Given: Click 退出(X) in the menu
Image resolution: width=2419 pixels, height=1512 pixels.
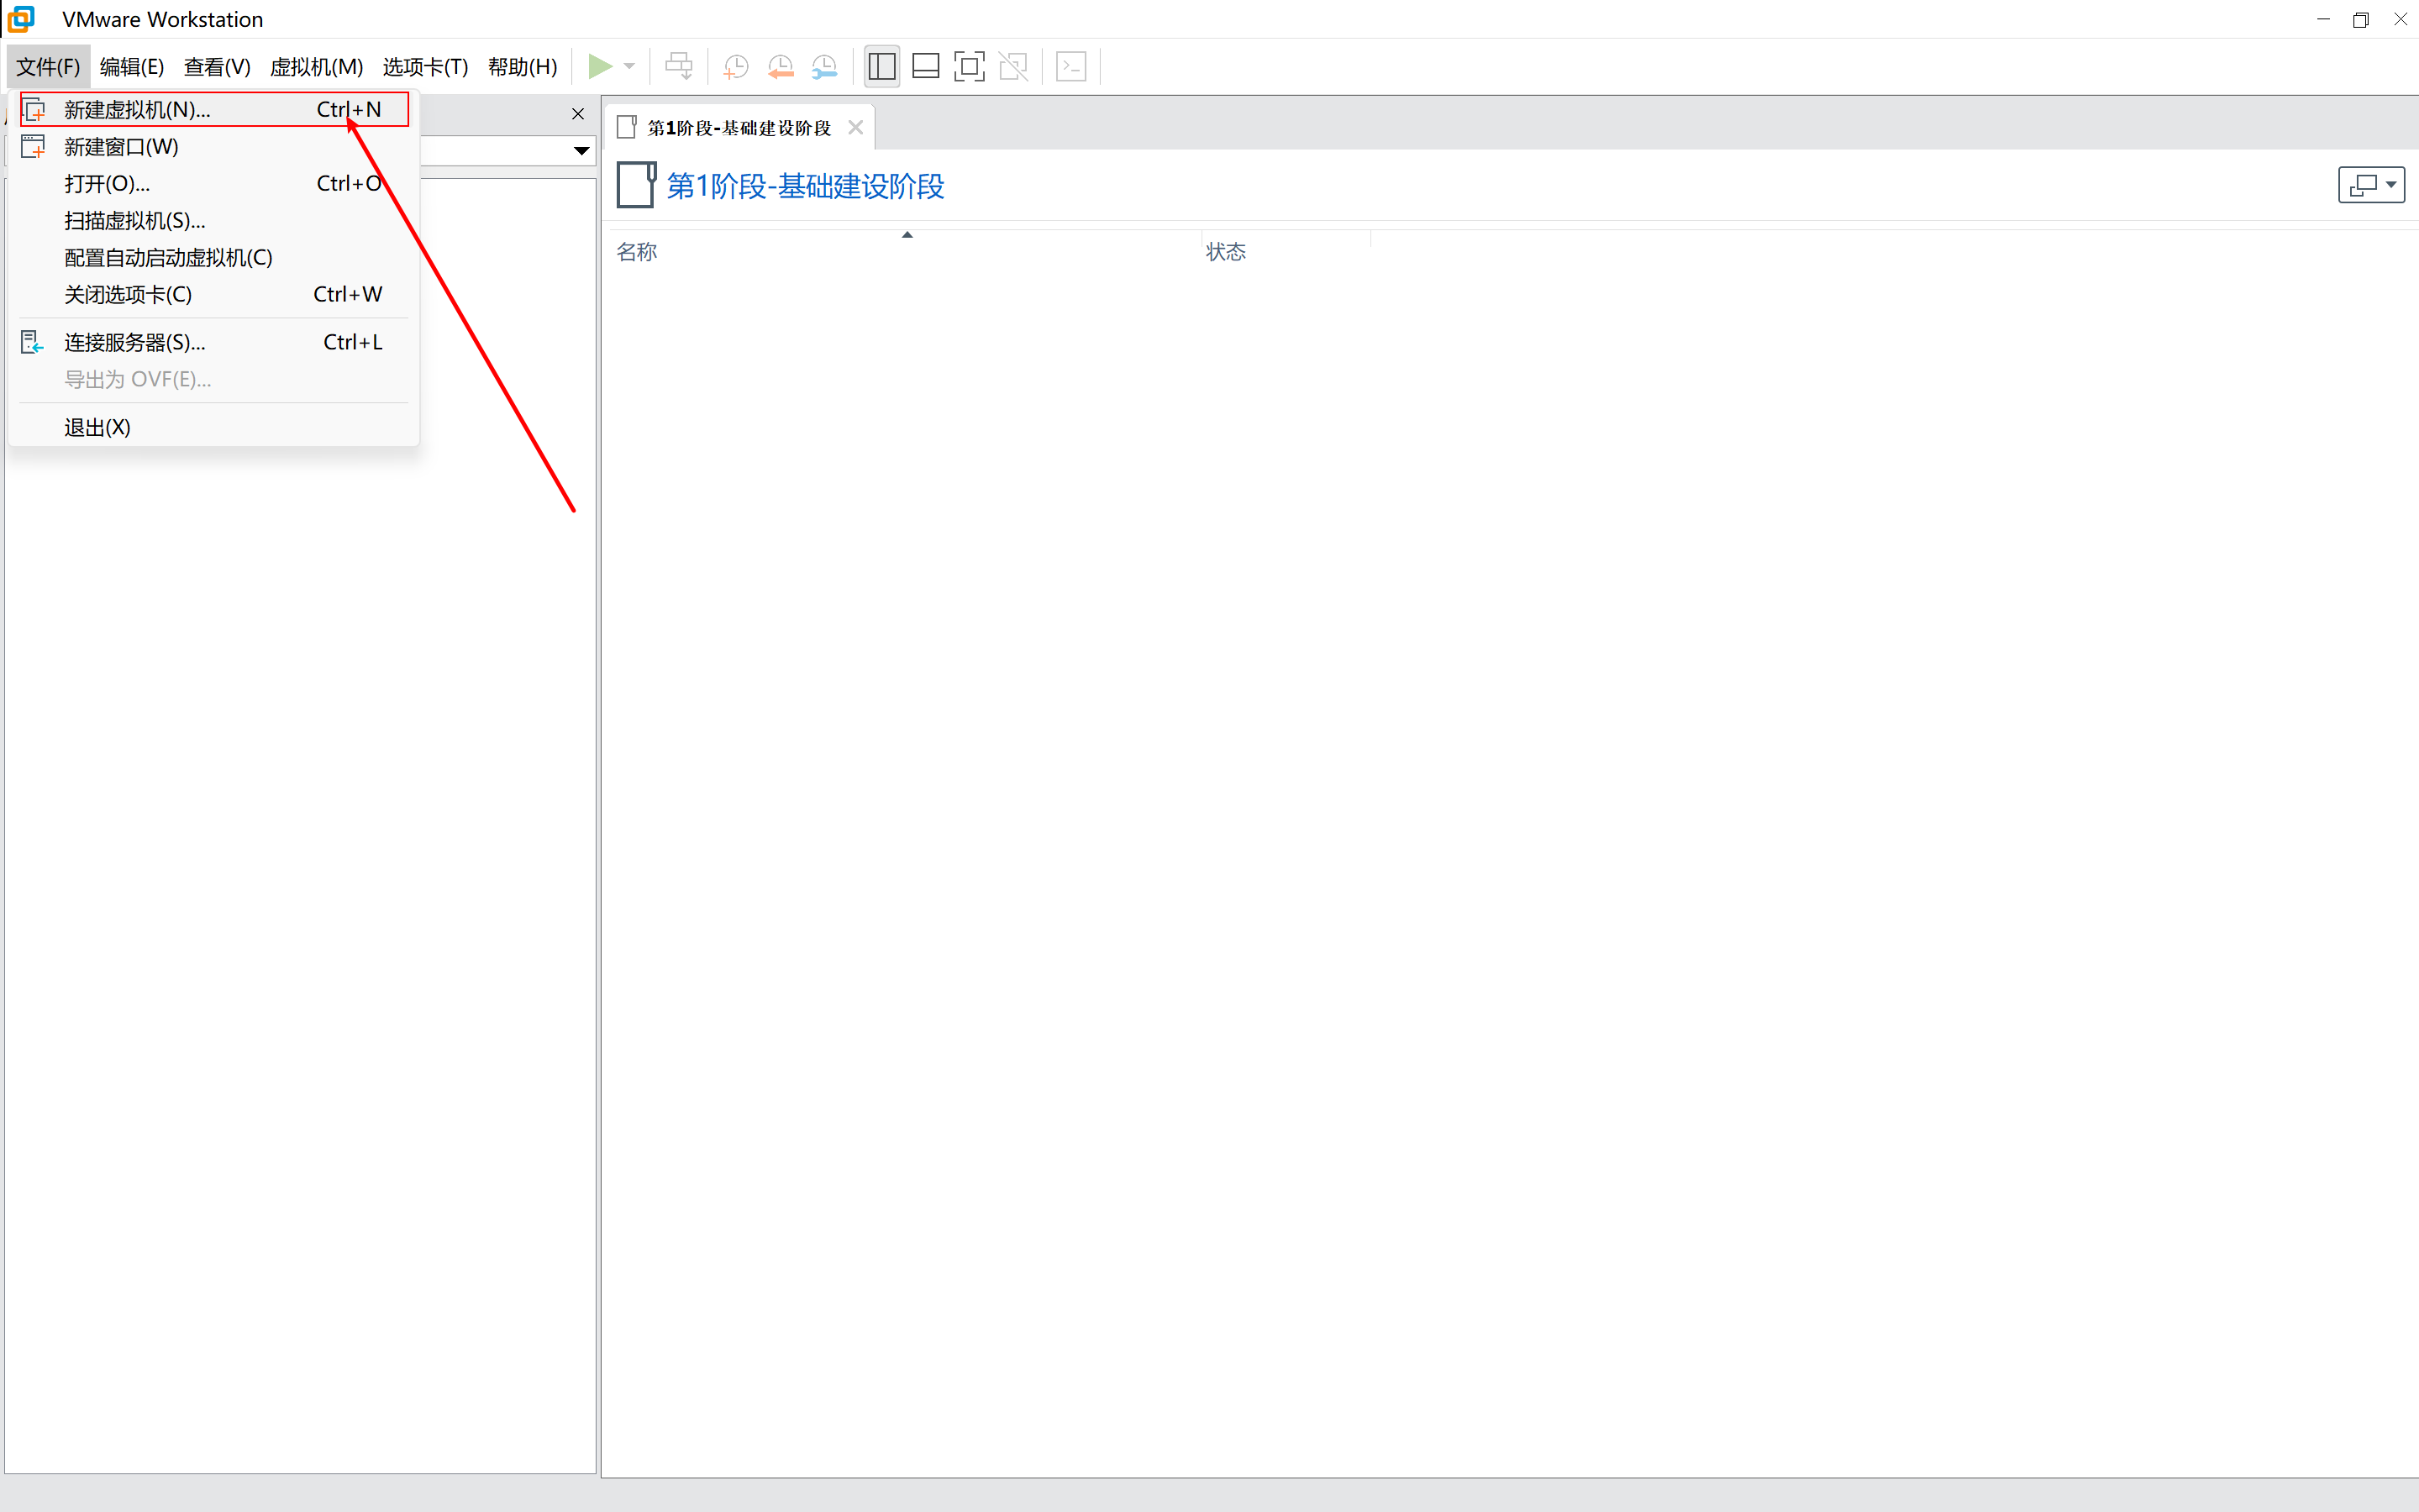Looking at the screenshot, I should coord(97,428).
